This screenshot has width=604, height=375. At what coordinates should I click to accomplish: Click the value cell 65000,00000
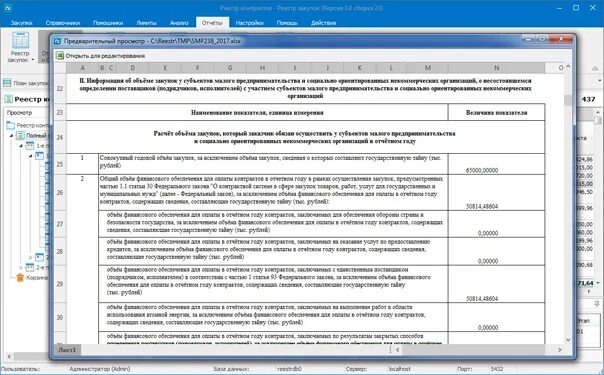point(497,164)
